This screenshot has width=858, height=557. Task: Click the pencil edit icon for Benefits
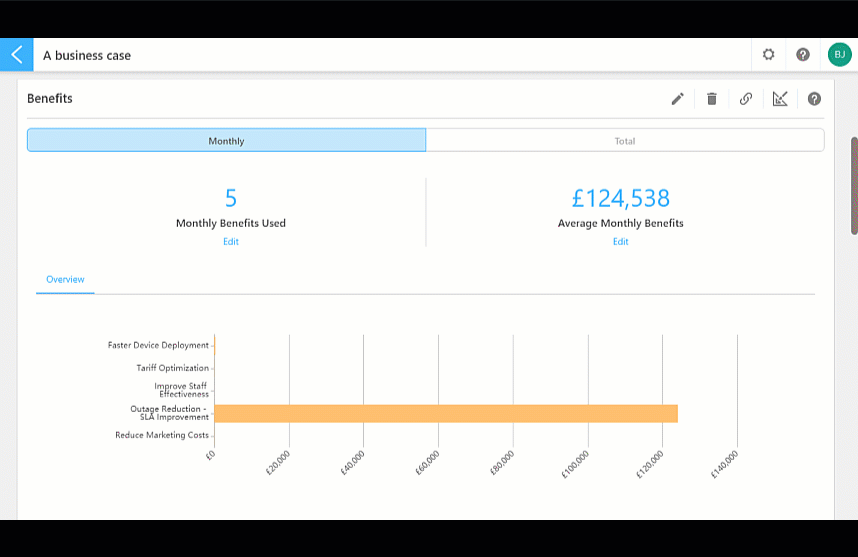(677, 99)
